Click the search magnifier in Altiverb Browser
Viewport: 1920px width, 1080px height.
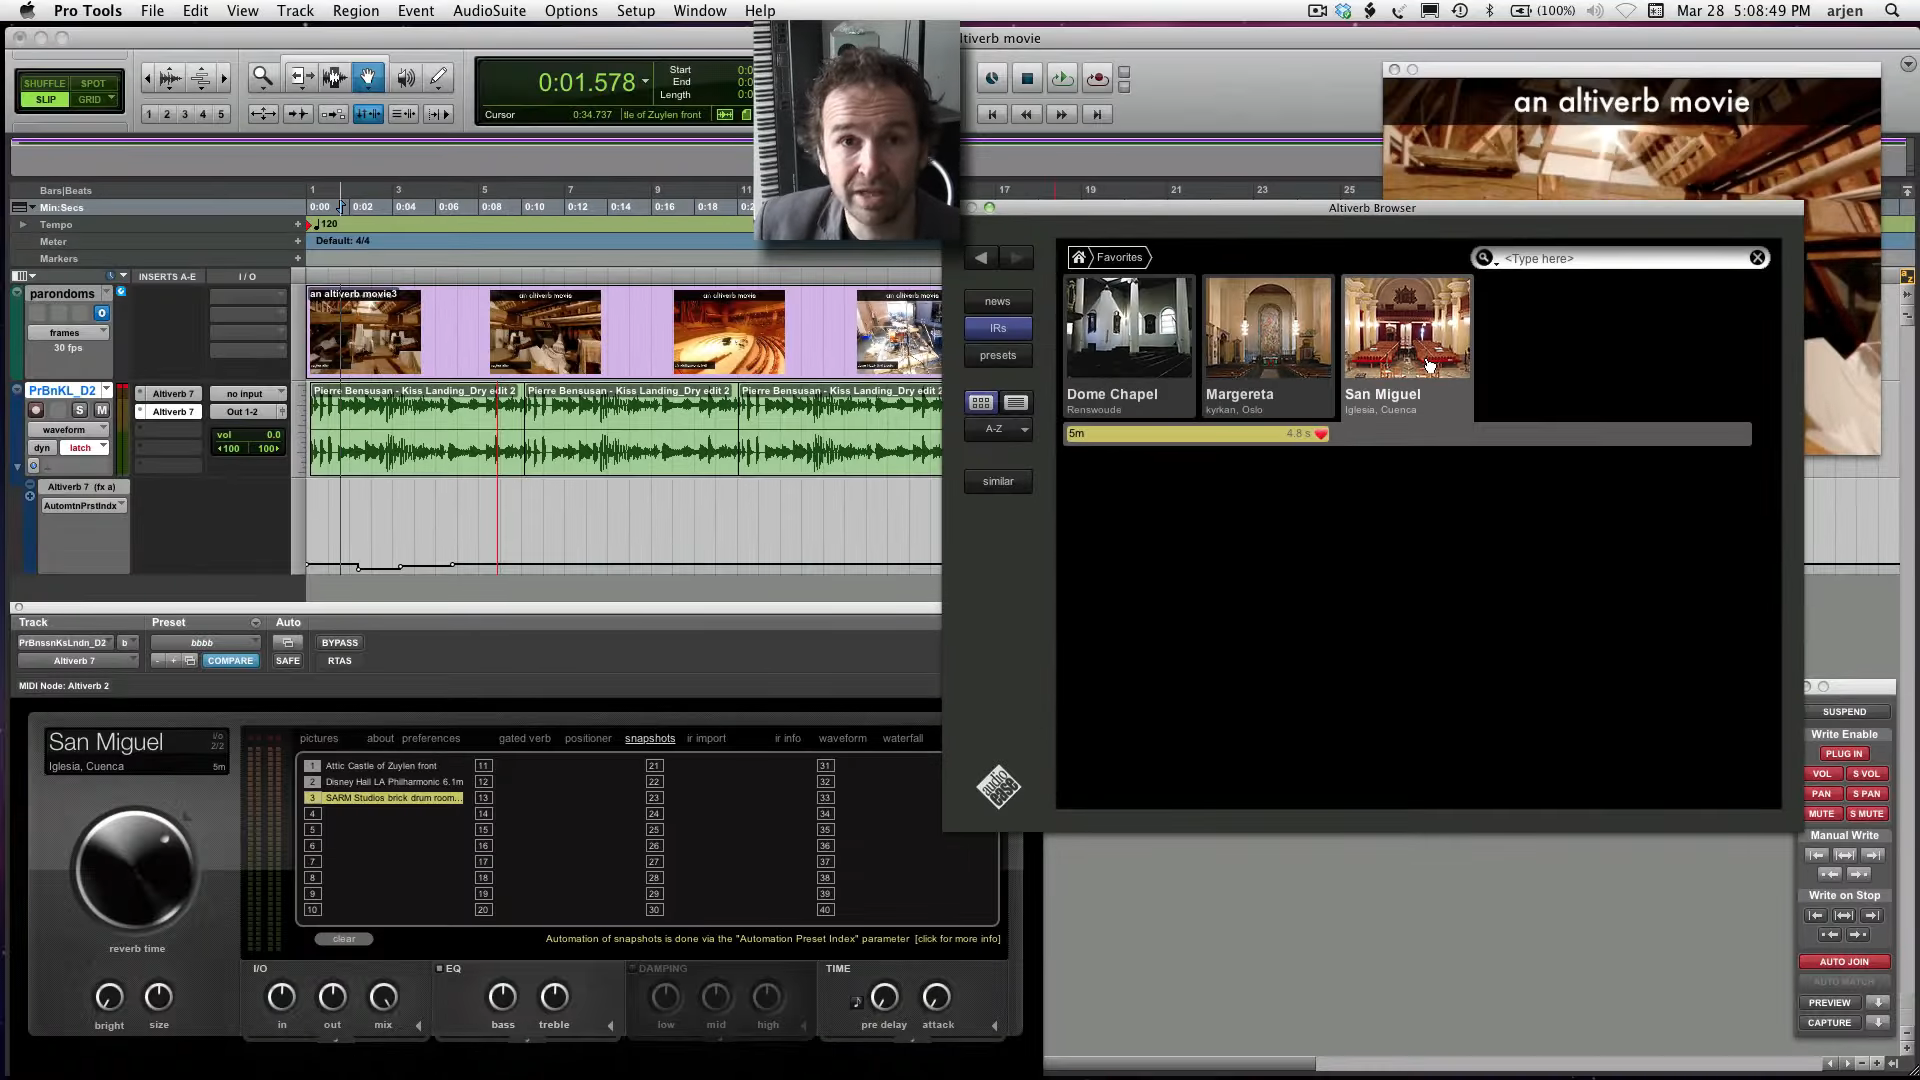pos(1484,258)
